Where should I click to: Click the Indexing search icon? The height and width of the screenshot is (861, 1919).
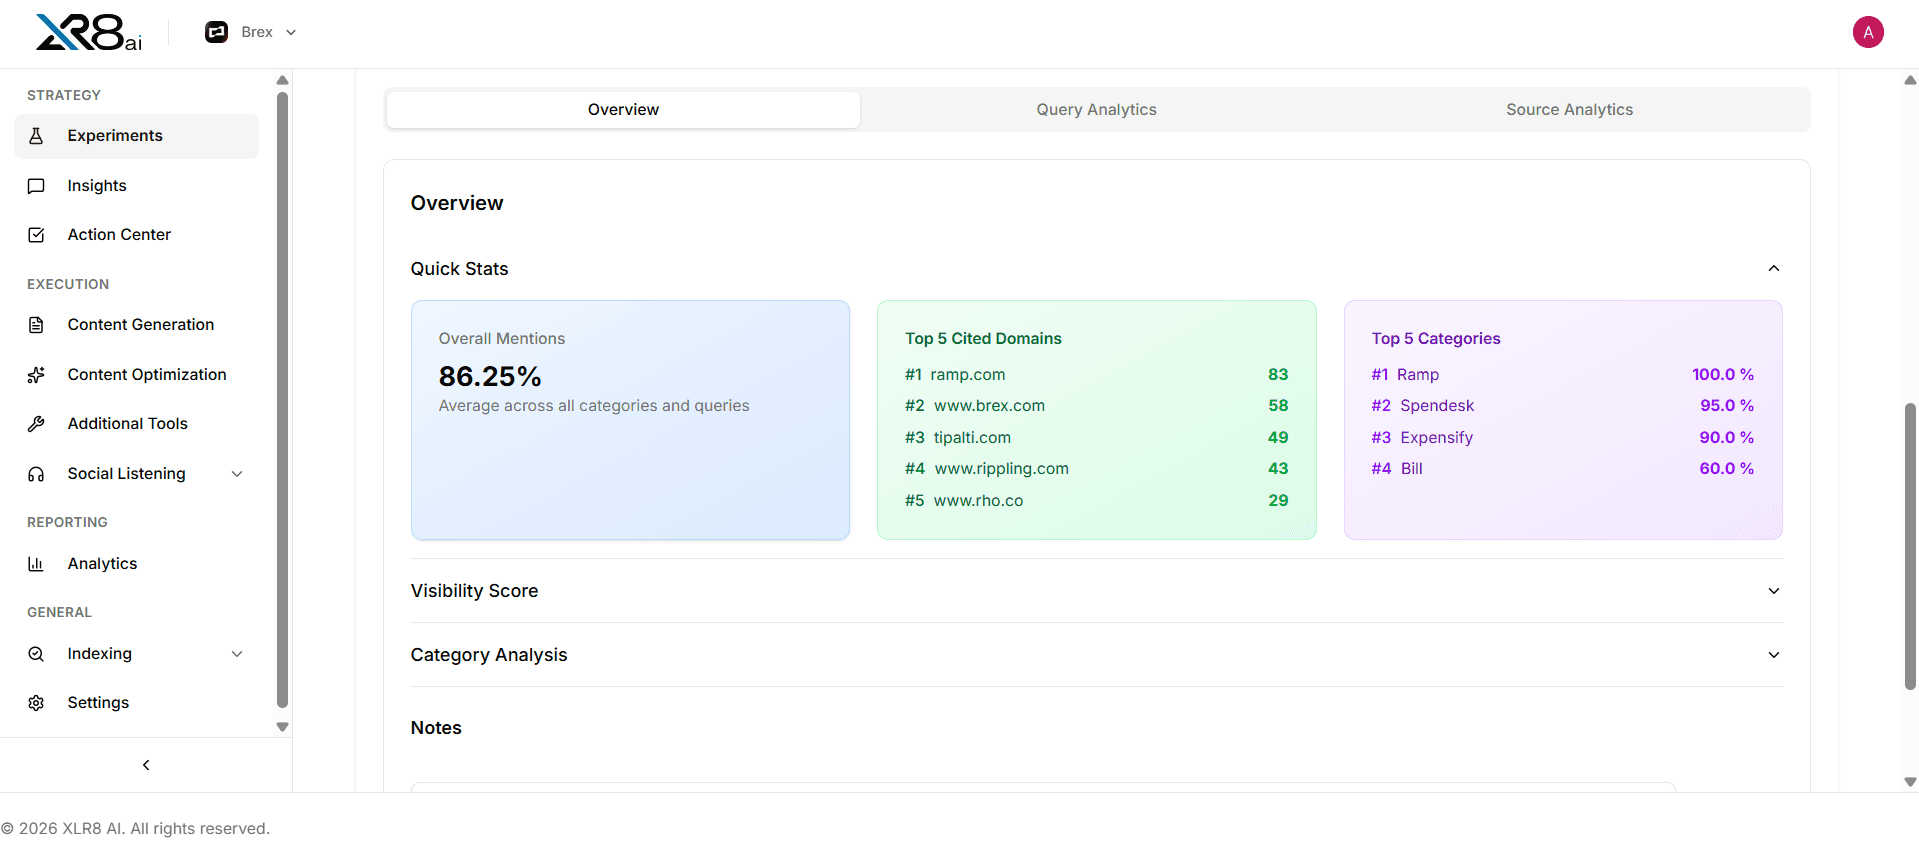36,654
